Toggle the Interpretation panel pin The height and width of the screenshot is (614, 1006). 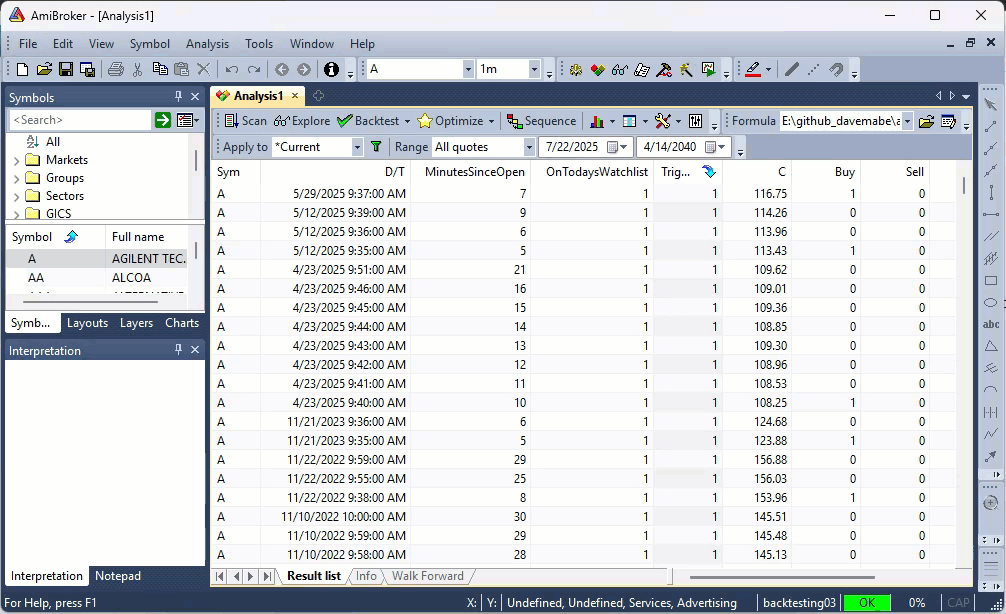179,350
